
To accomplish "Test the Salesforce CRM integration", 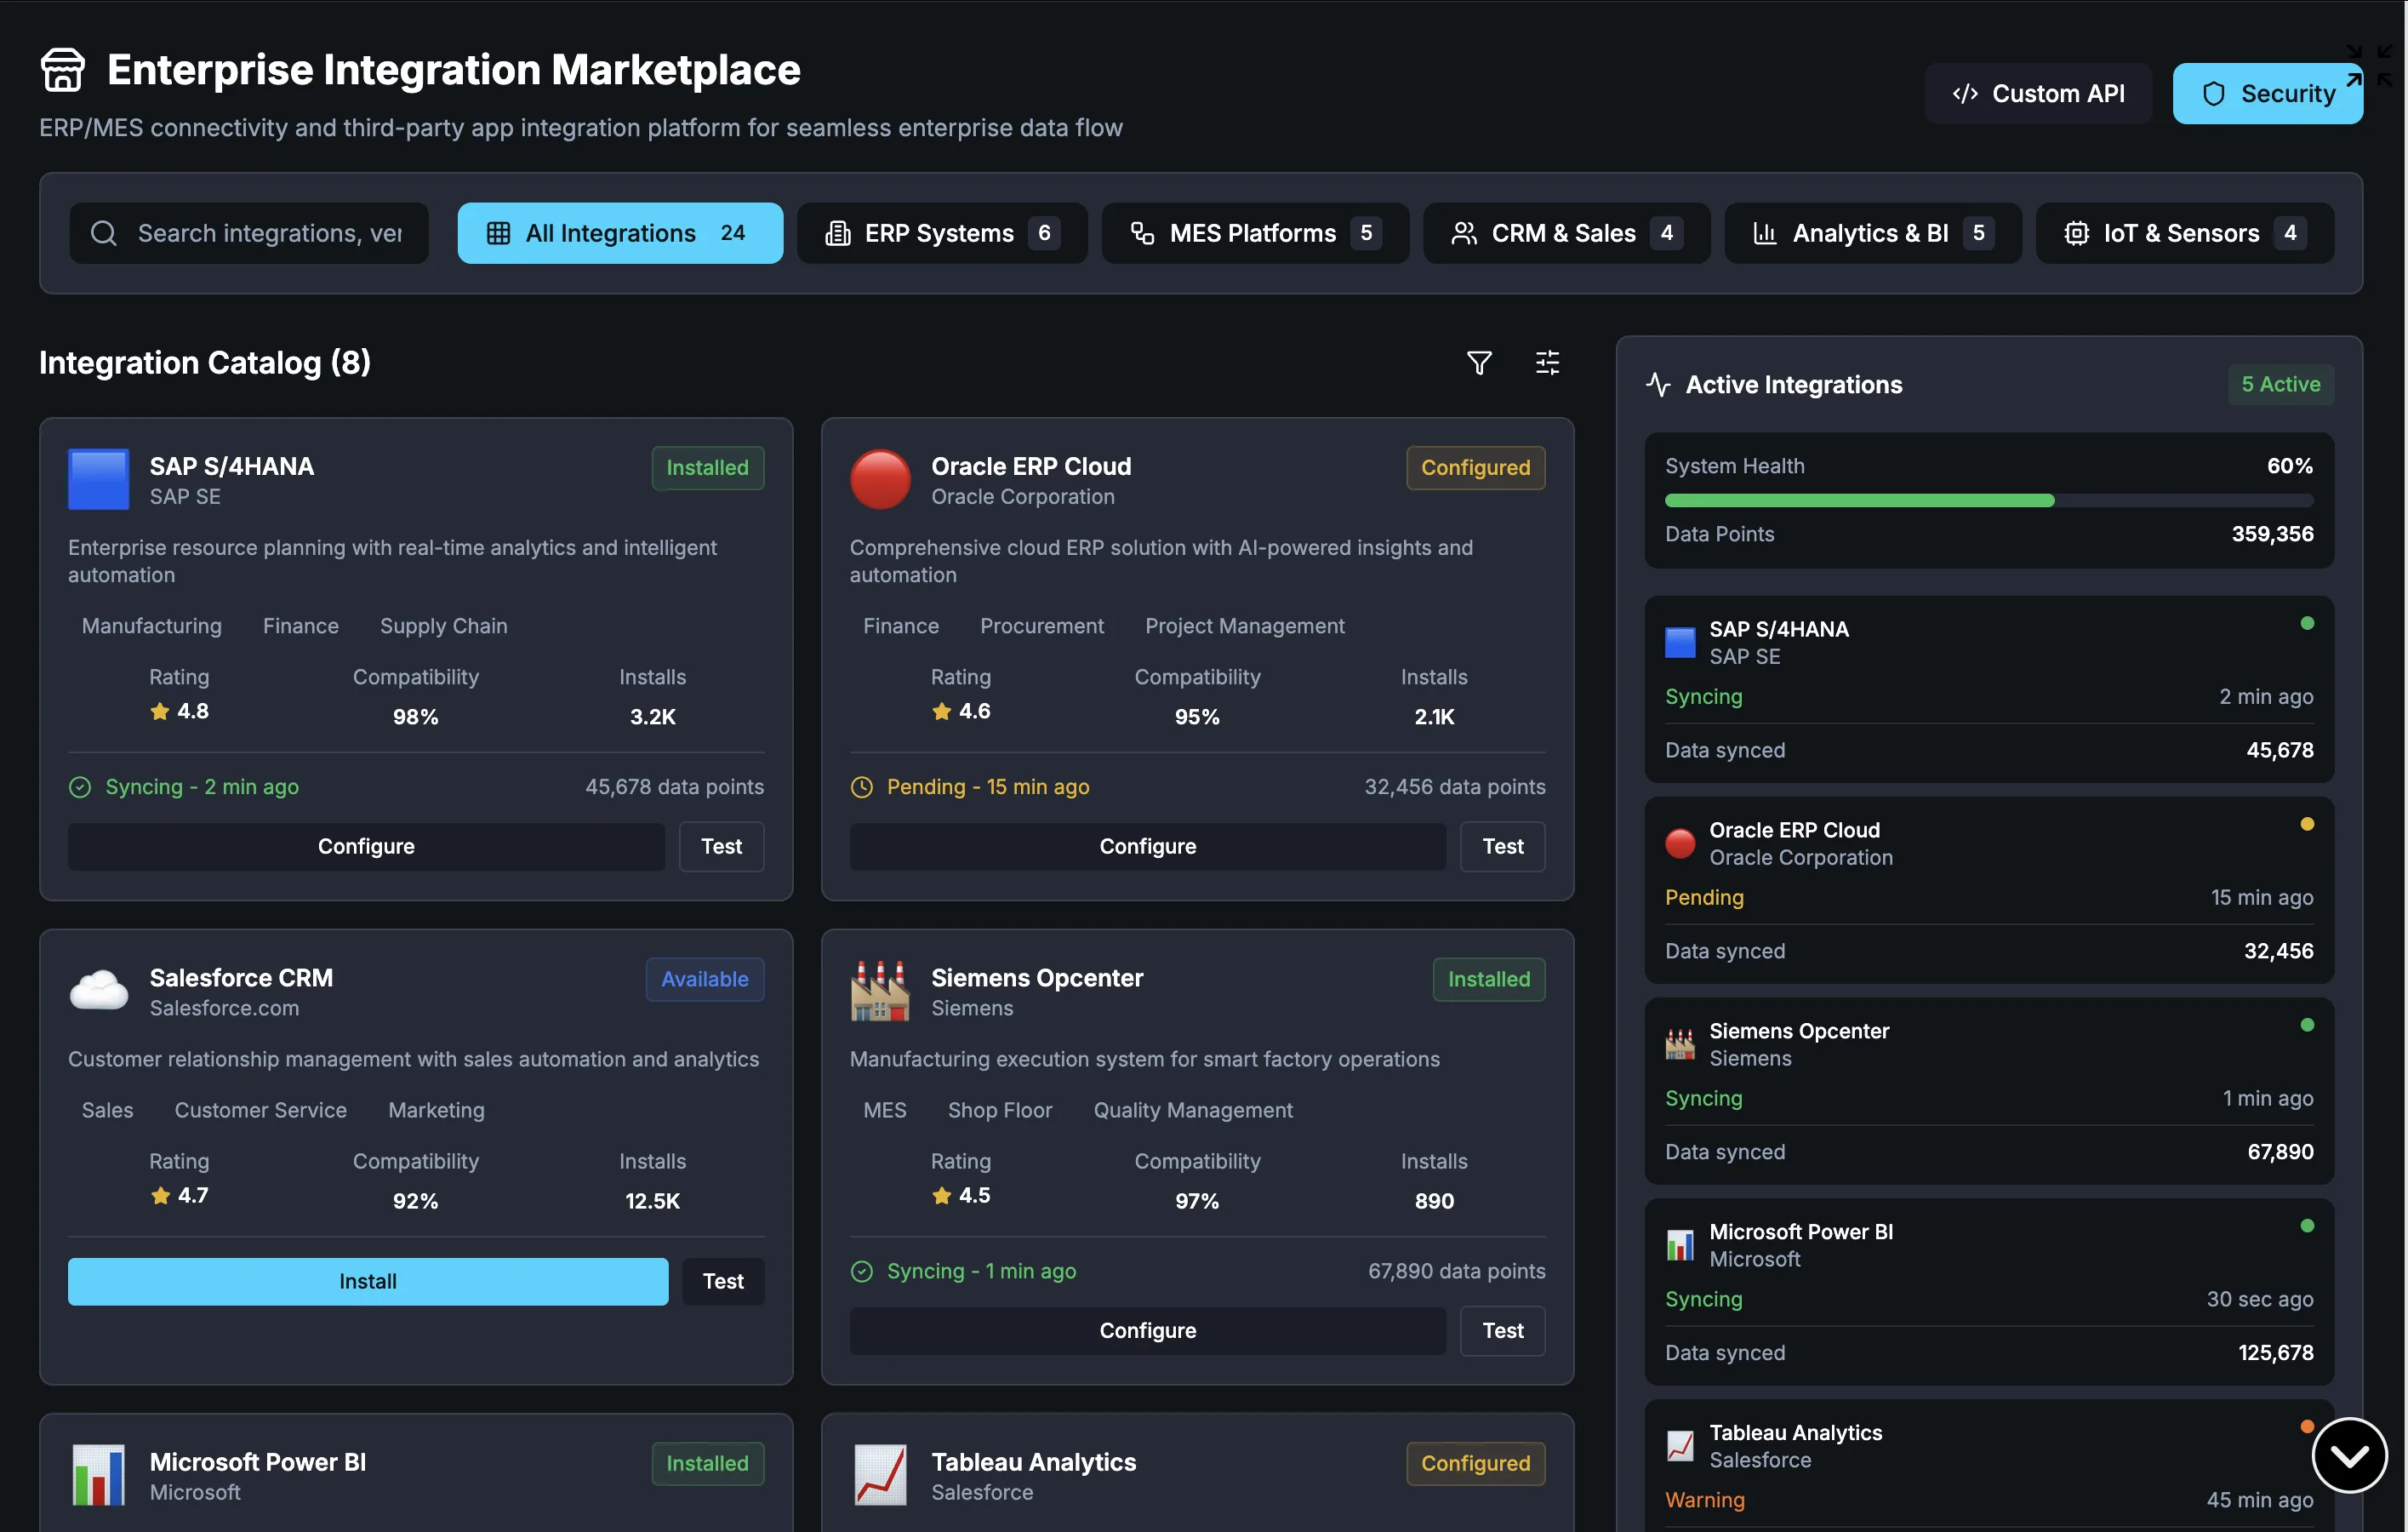I will click(723, 1282).
